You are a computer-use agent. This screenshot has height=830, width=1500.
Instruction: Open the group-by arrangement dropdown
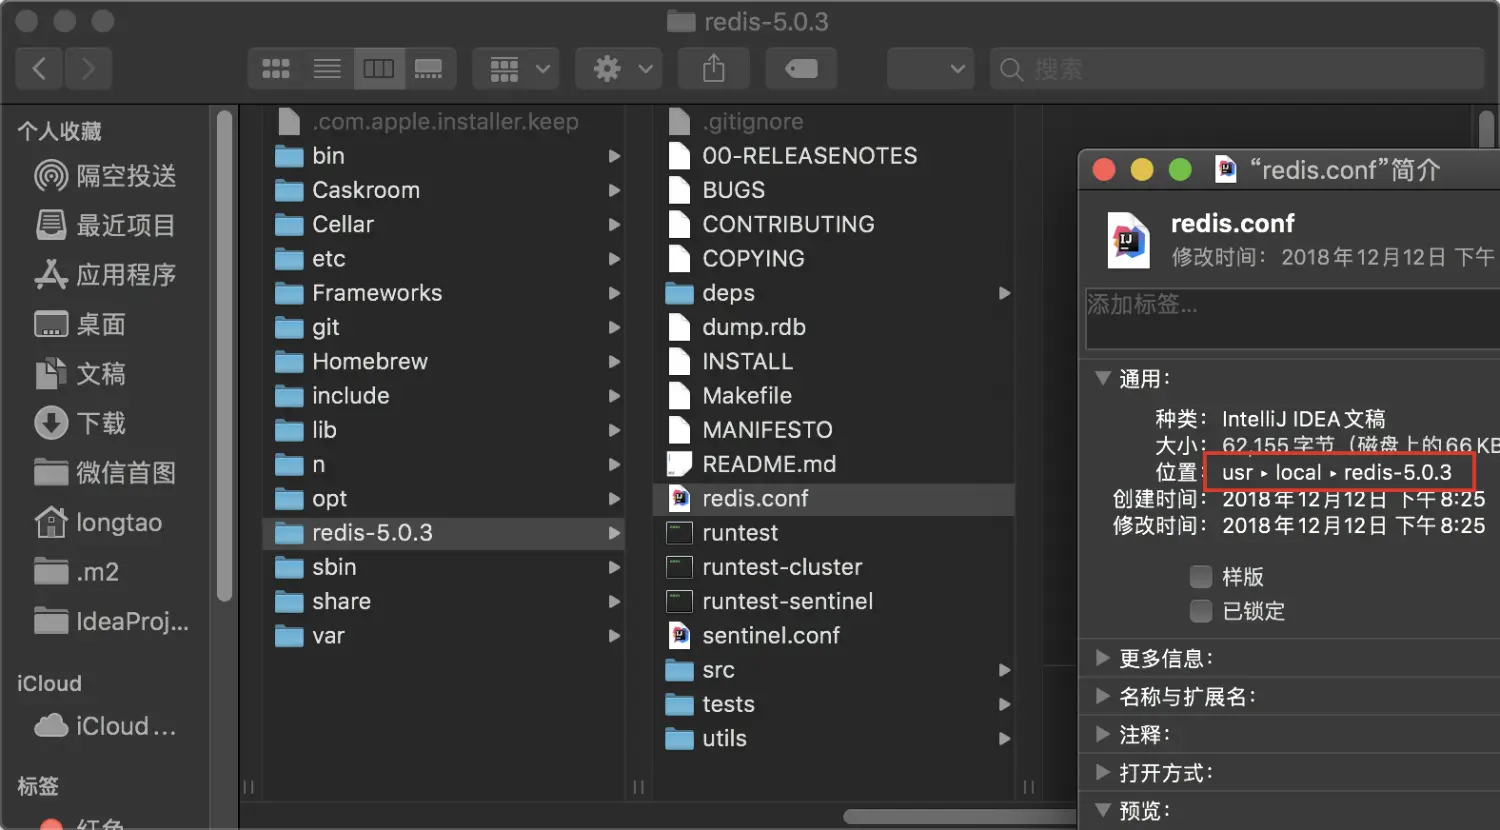point(516,69)
